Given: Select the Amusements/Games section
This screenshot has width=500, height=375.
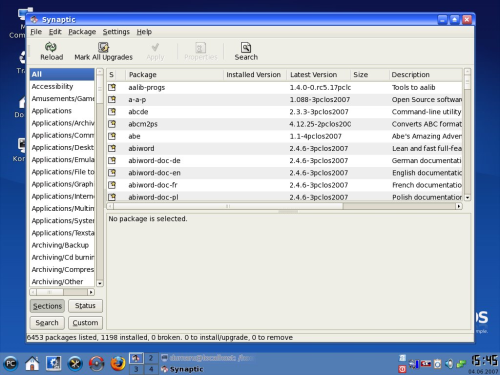Looking at the screenshot, I should 62,99.
